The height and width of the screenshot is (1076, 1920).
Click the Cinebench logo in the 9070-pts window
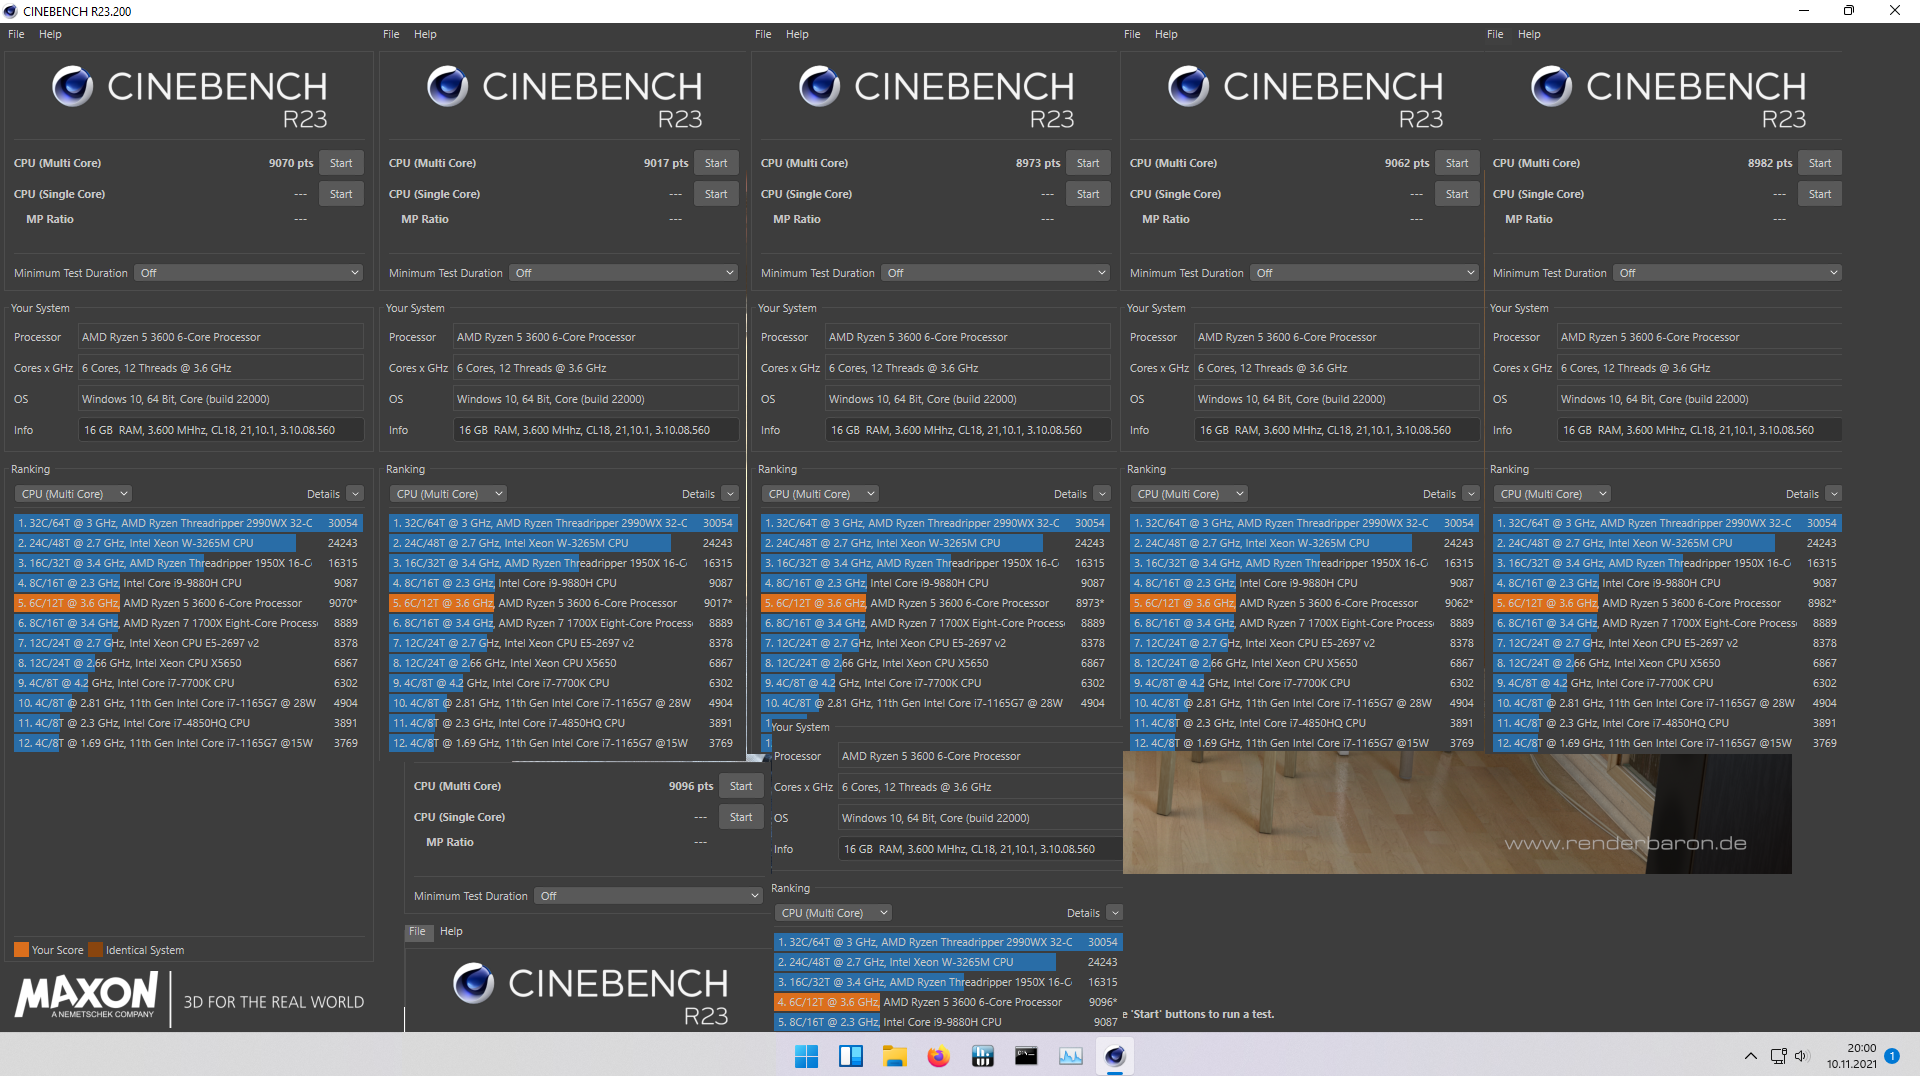[x=190, y=97]
